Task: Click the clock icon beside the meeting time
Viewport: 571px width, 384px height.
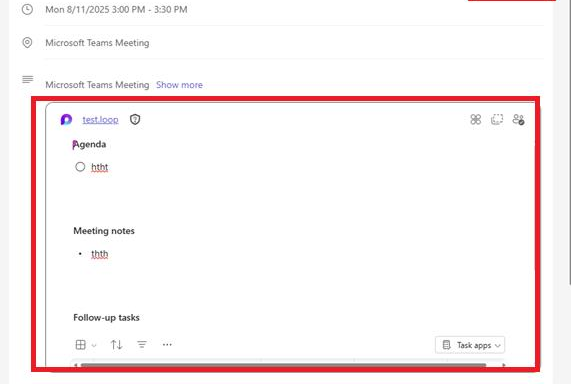Action: click(27, 9)
